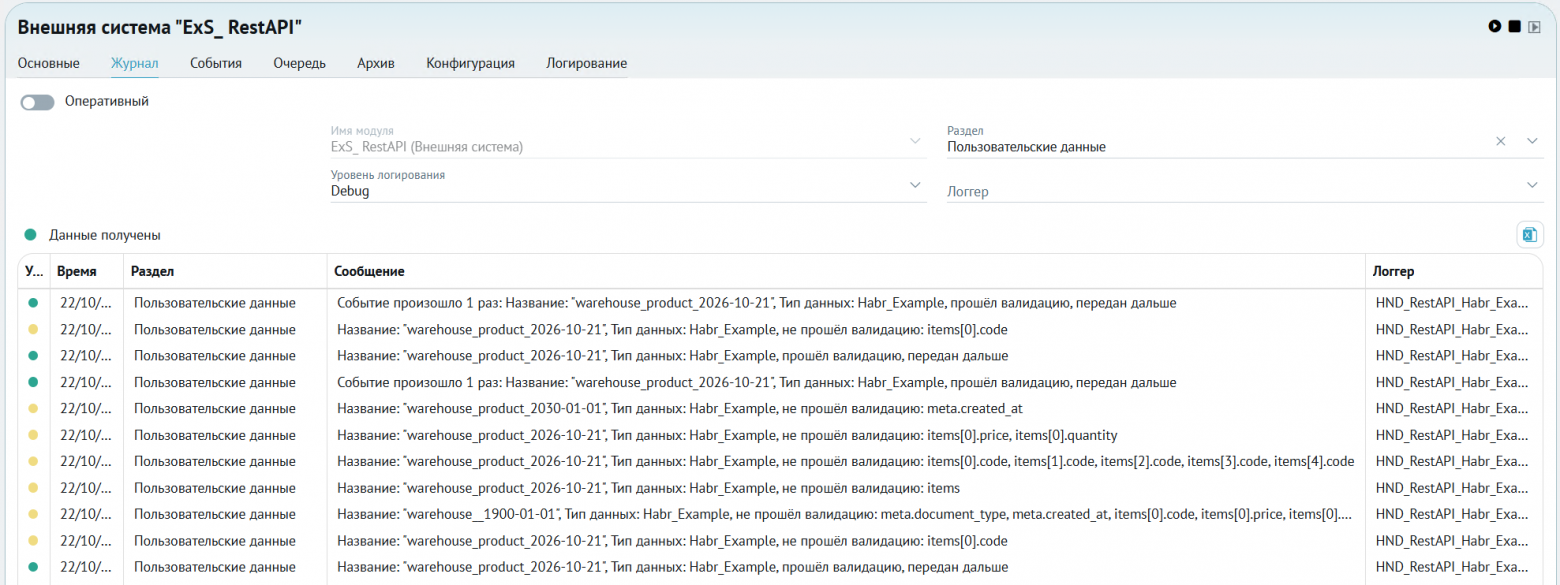The image size is (1560, 585).
Task: Open the Журнал tab
Action: click(x=135, y=63)
